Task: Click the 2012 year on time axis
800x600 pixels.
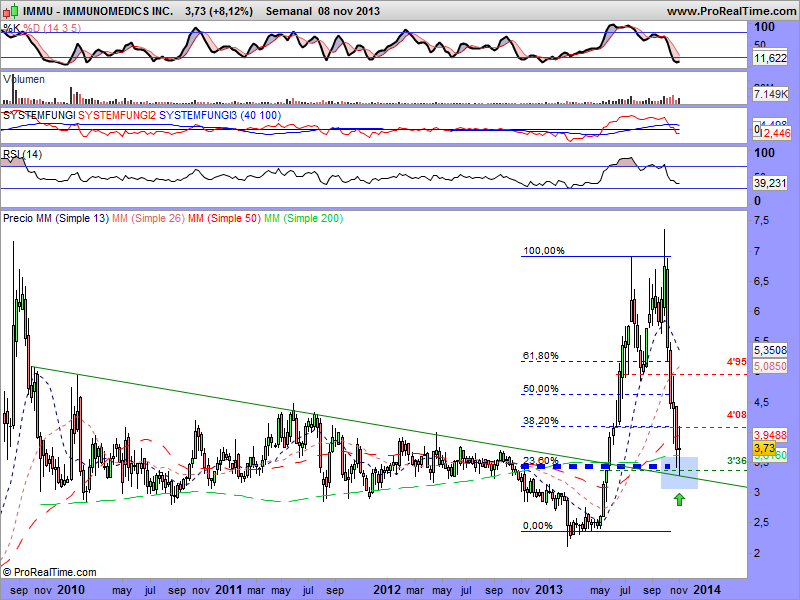Action: point(387,590)
